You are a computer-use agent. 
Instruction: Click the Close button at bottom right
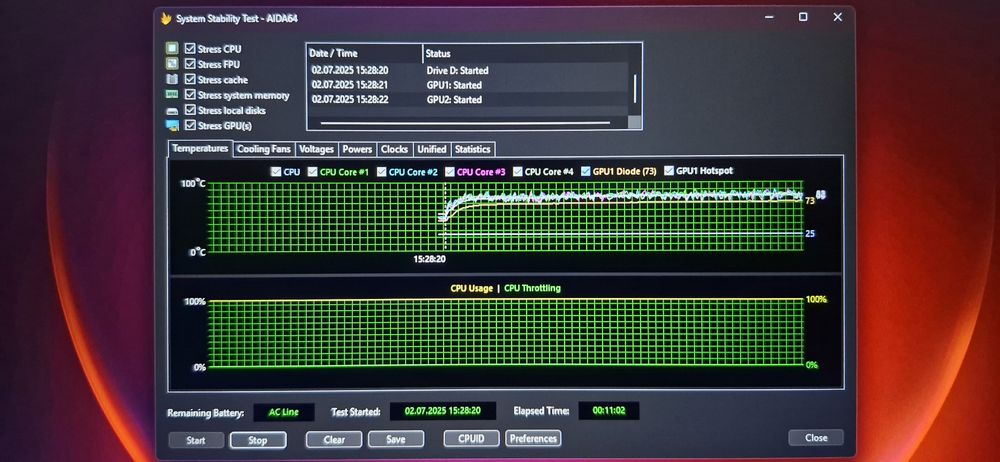point(816,438)
